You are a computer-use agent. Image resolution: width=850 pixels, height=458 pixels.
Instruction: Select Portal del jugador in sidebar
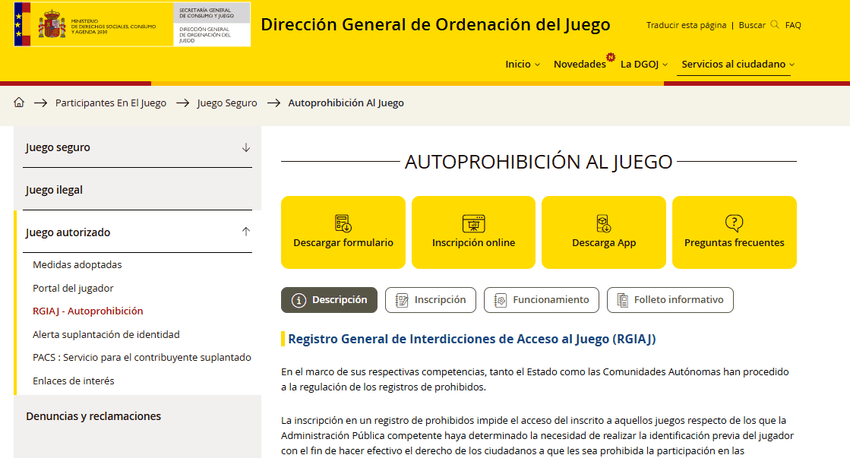click(x=73, y=288)
